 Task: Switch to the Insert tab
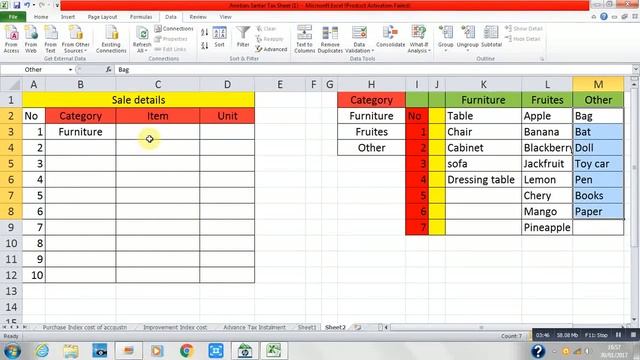coord(68,17)
